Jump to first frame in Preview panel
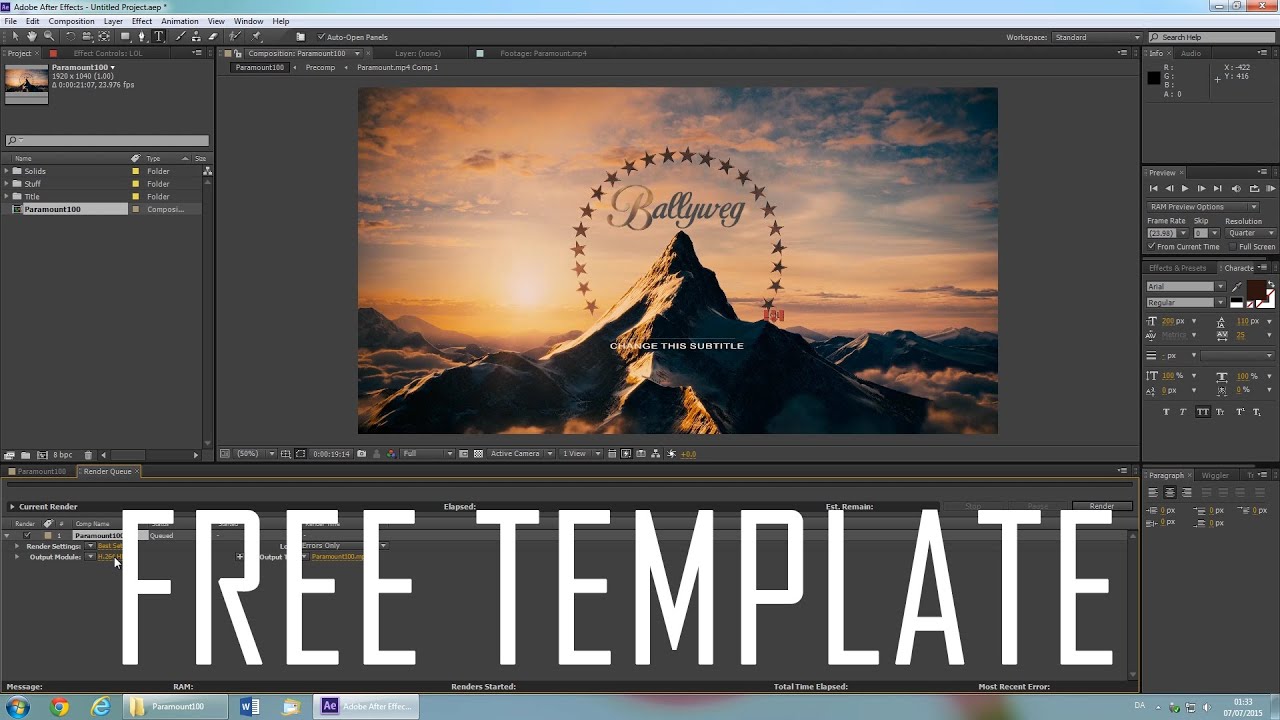Screen dimensions: 1280x720 click(x=1153, y=188)
